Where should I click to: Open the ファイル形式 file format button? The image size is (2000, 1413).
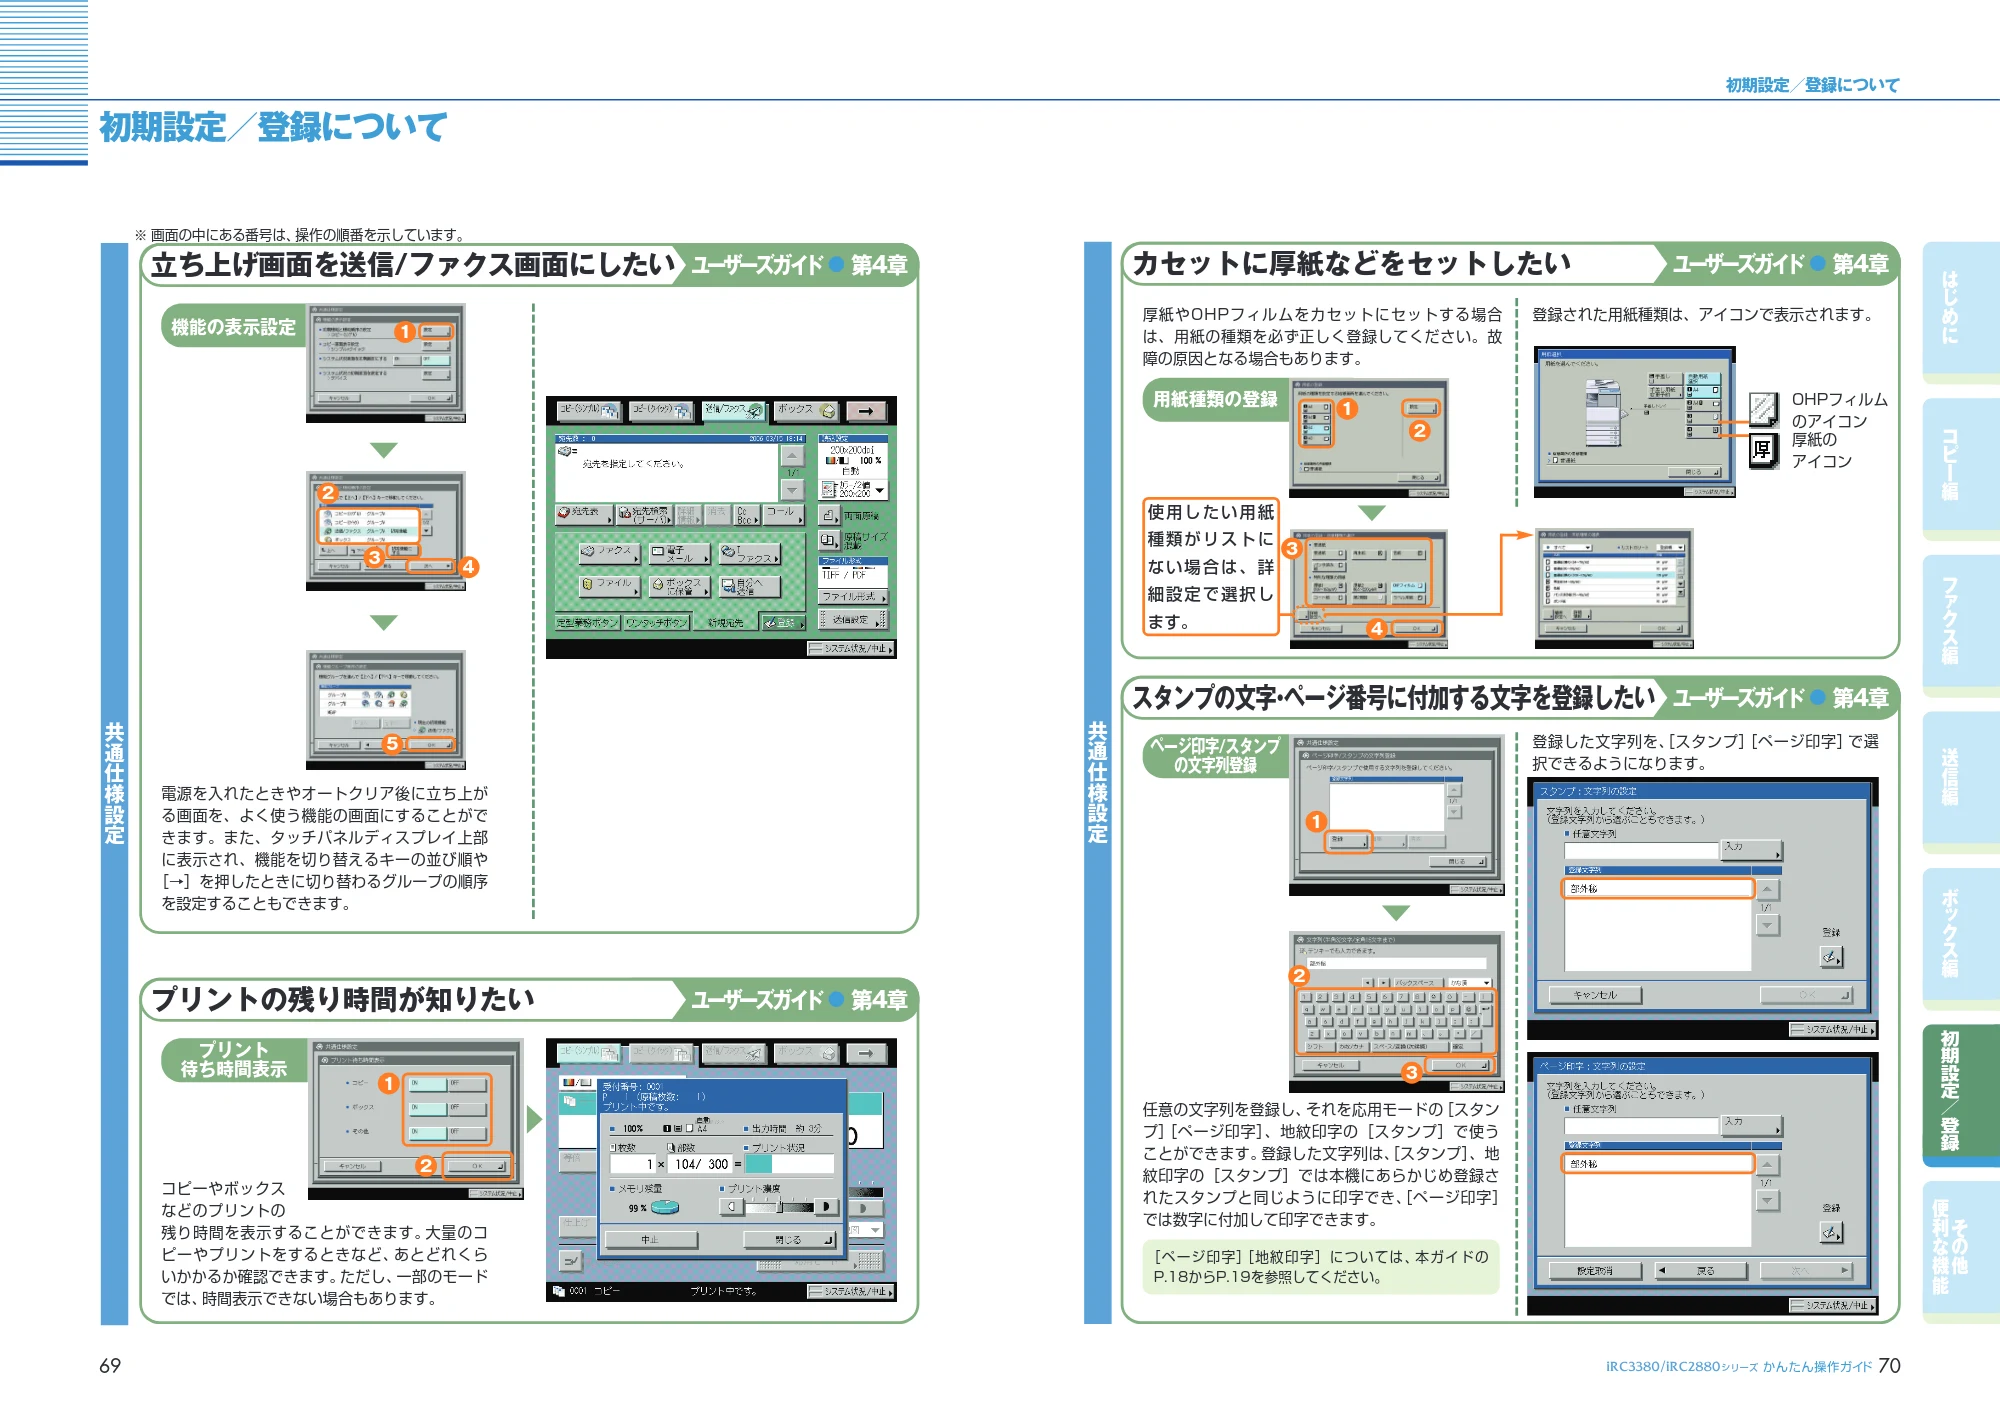(x=853, y=596)
